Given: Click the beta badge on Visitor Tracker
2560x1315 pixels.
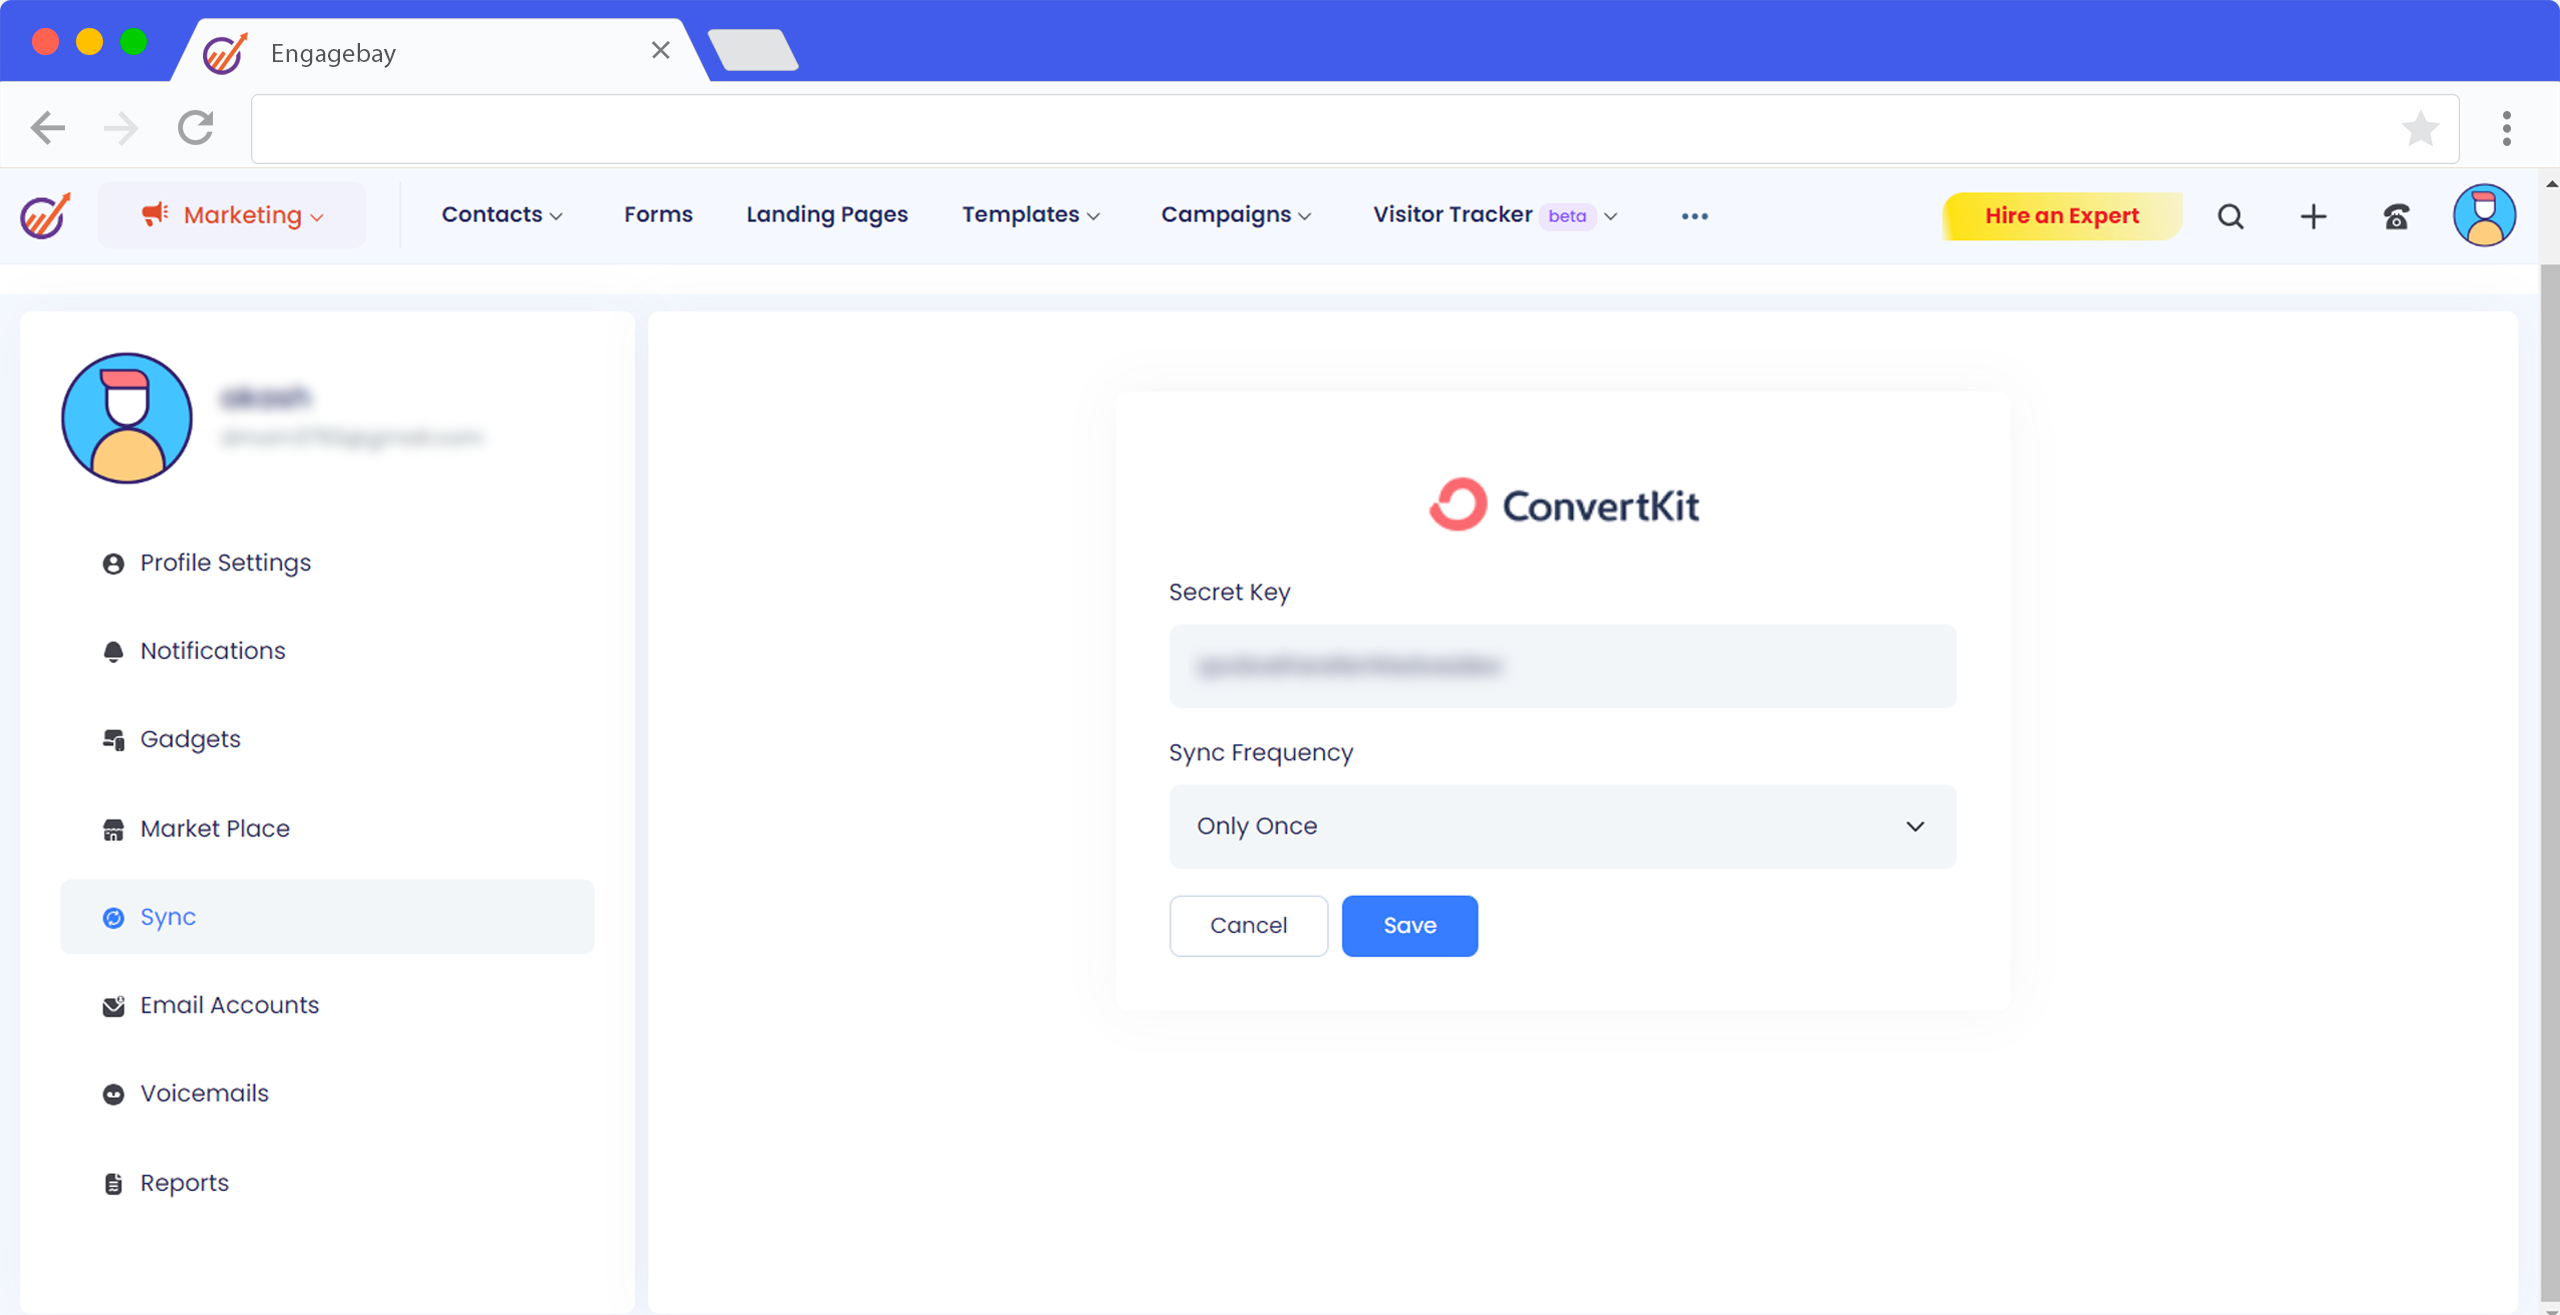Looking at the screenshot, I should (1567, 216).
